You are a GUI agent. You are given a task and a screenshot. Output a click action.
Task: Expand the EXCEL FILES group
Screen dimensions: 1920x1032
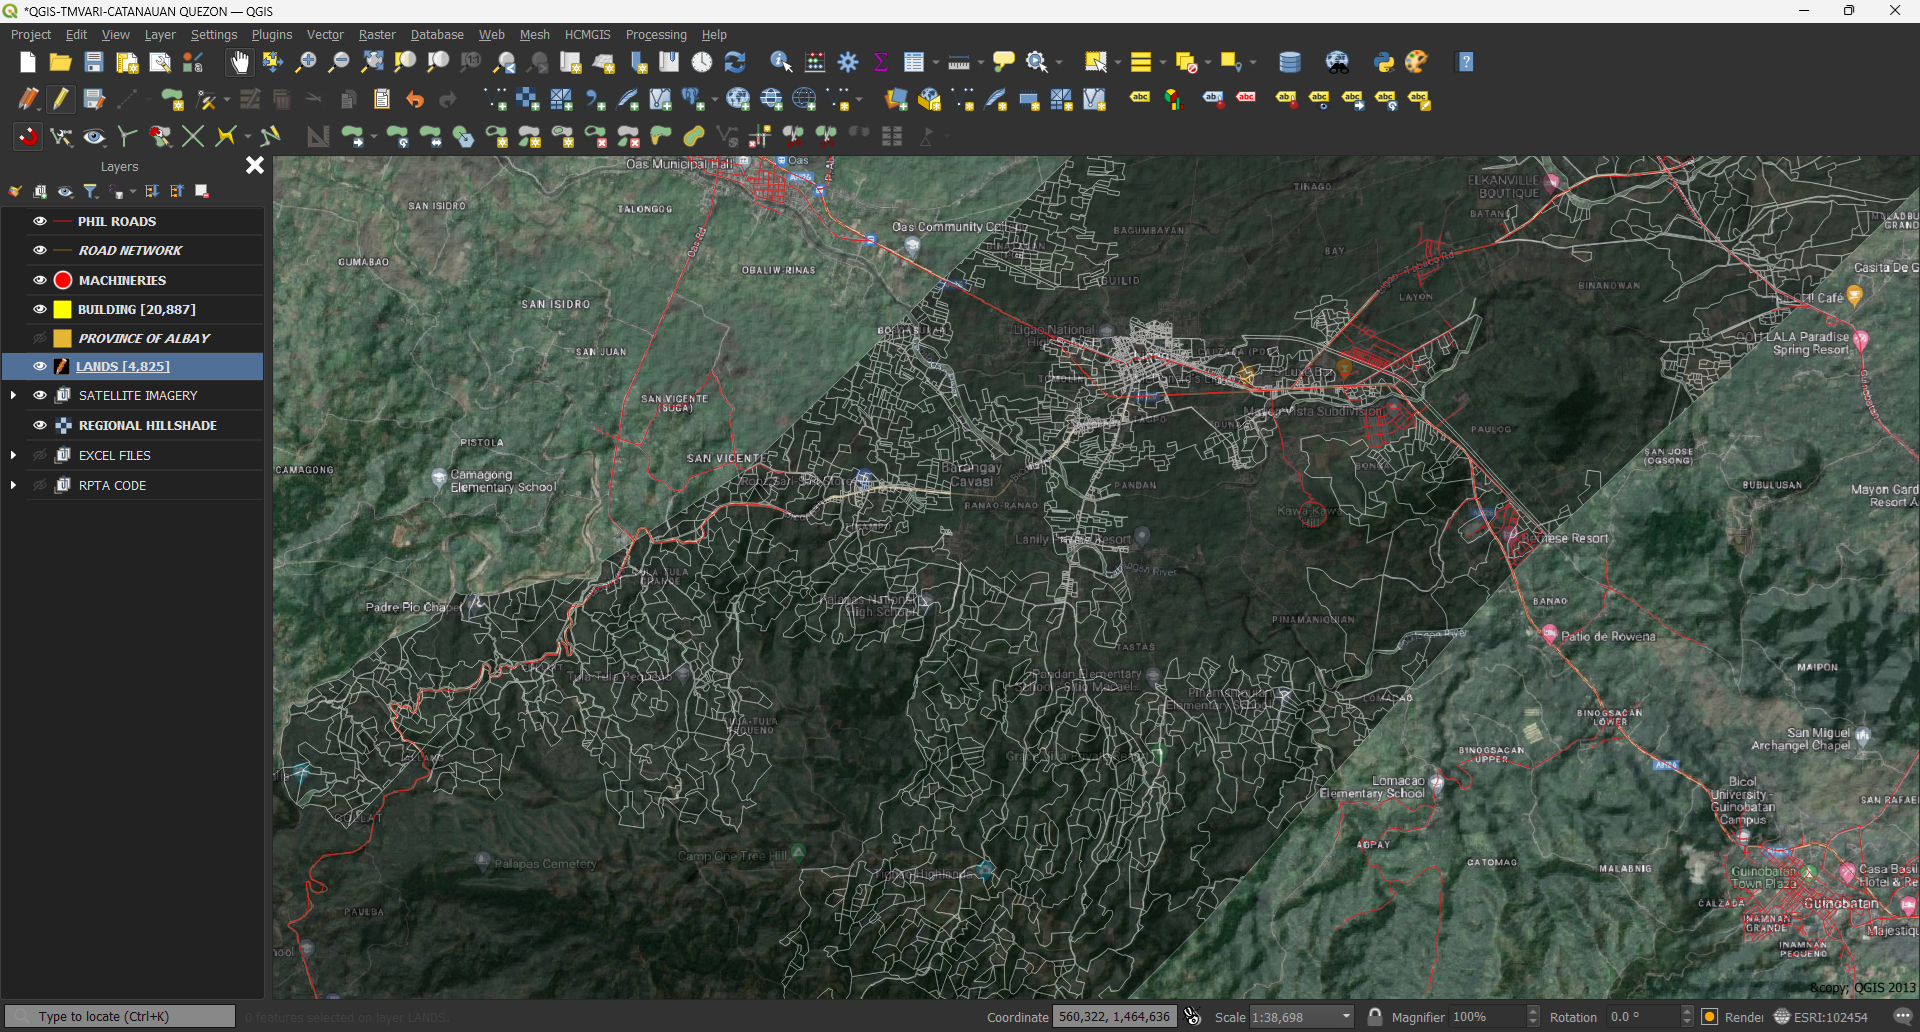13,455
